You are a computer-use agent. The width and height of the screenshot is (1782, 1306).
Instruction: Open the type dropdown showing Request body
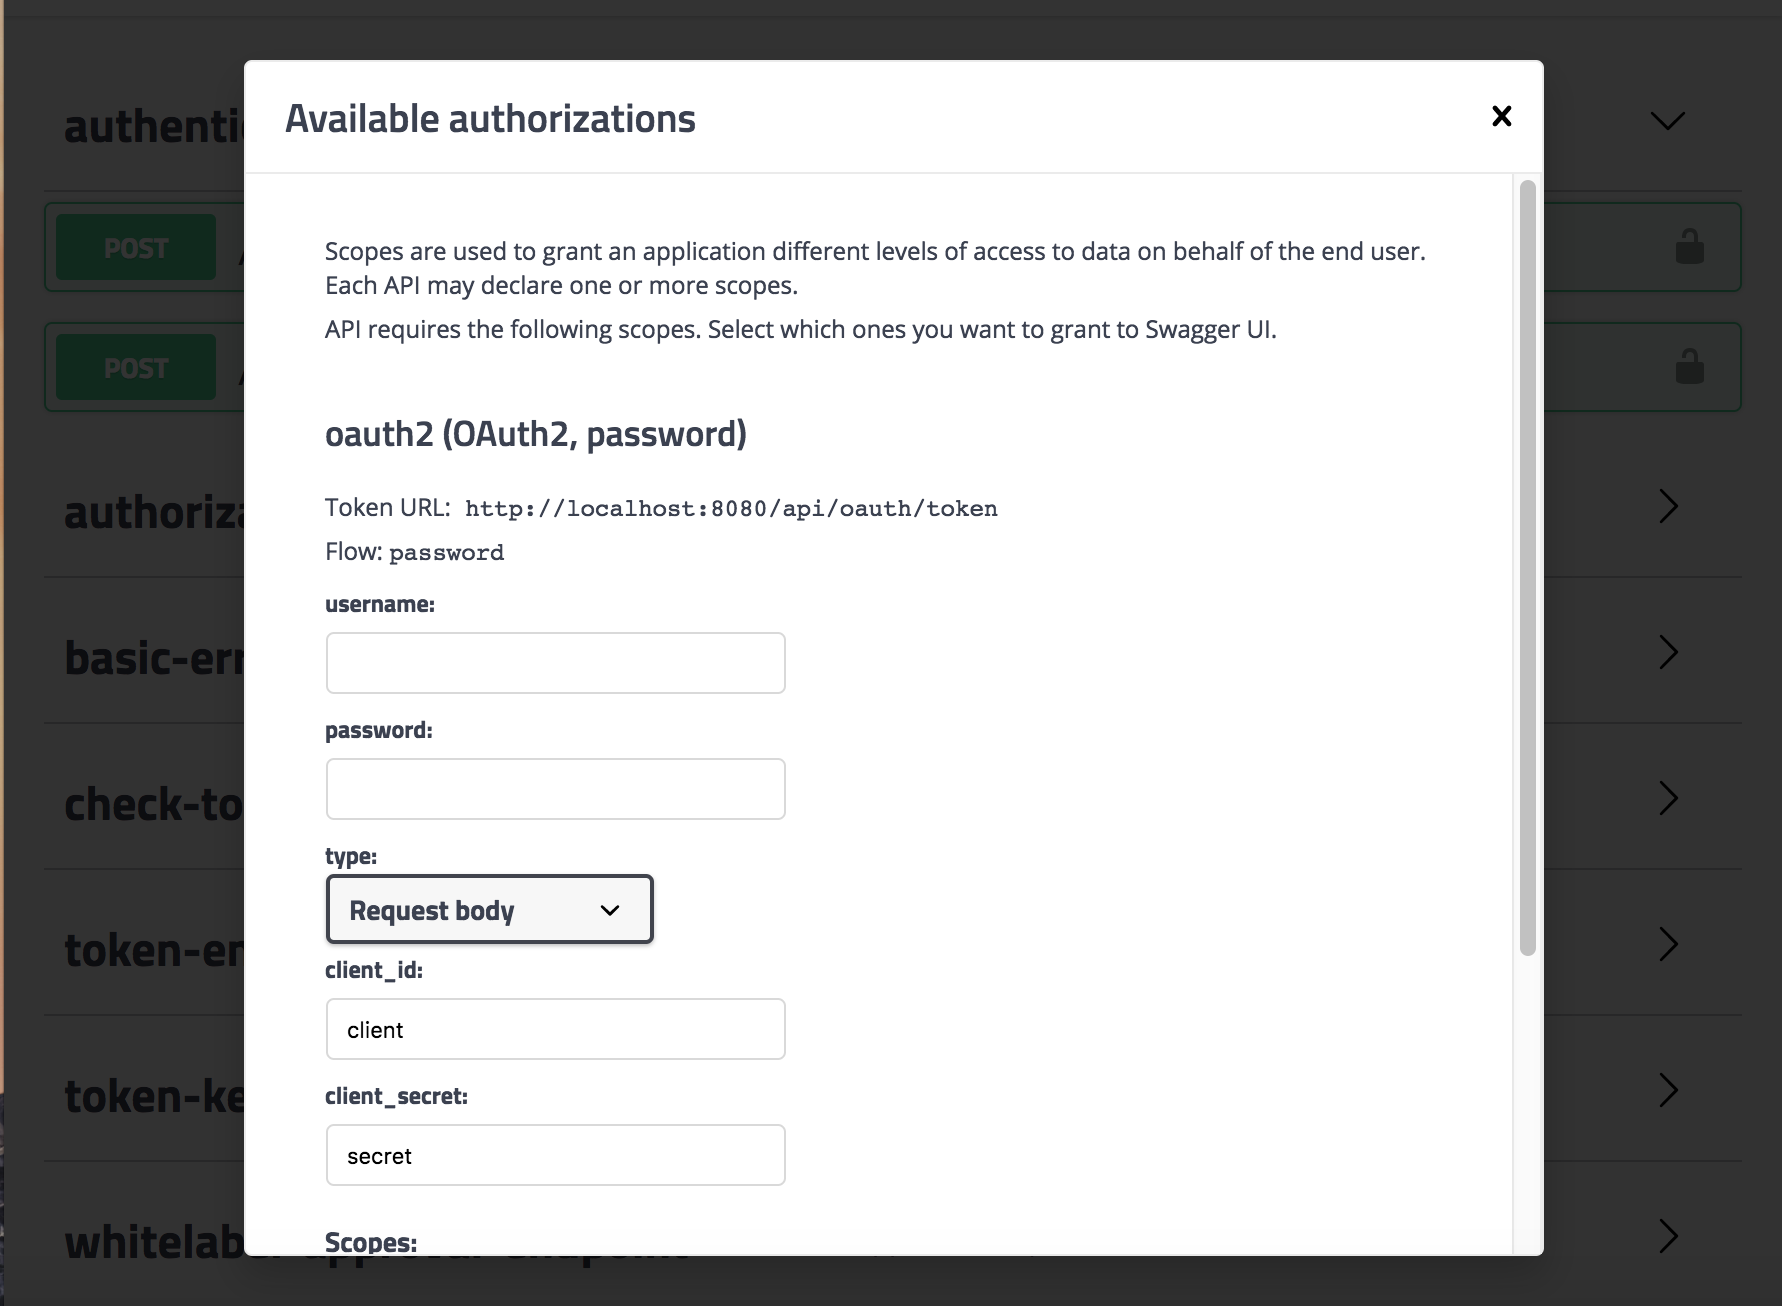tap(489, 909)
